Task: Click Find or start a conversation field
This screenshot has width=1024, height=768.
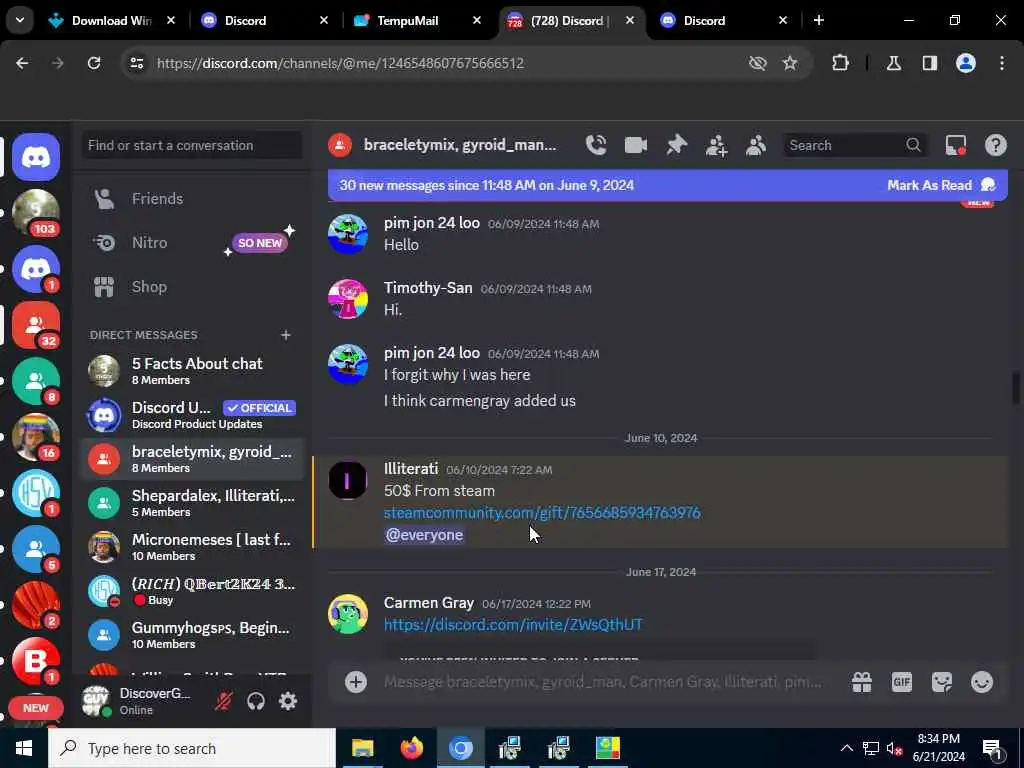Action: click(191, 145)
